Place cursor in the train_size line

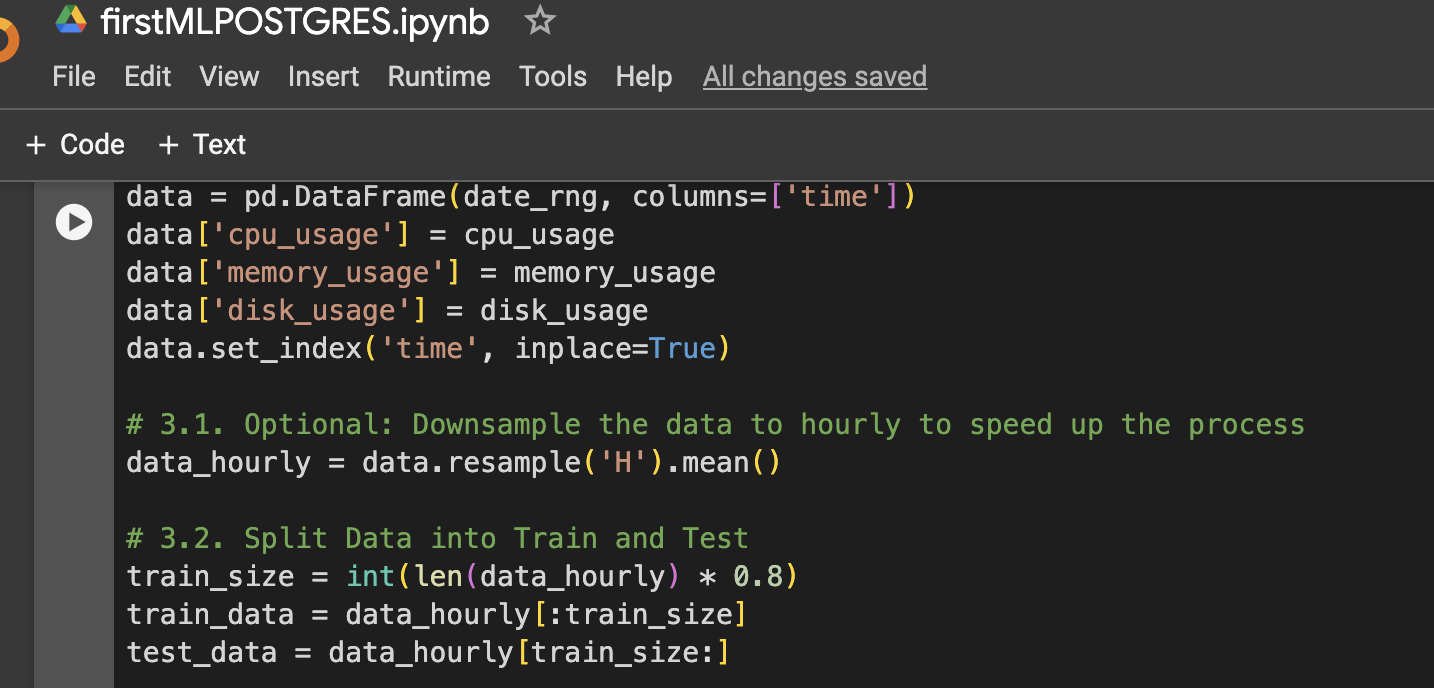pos(460,575)
